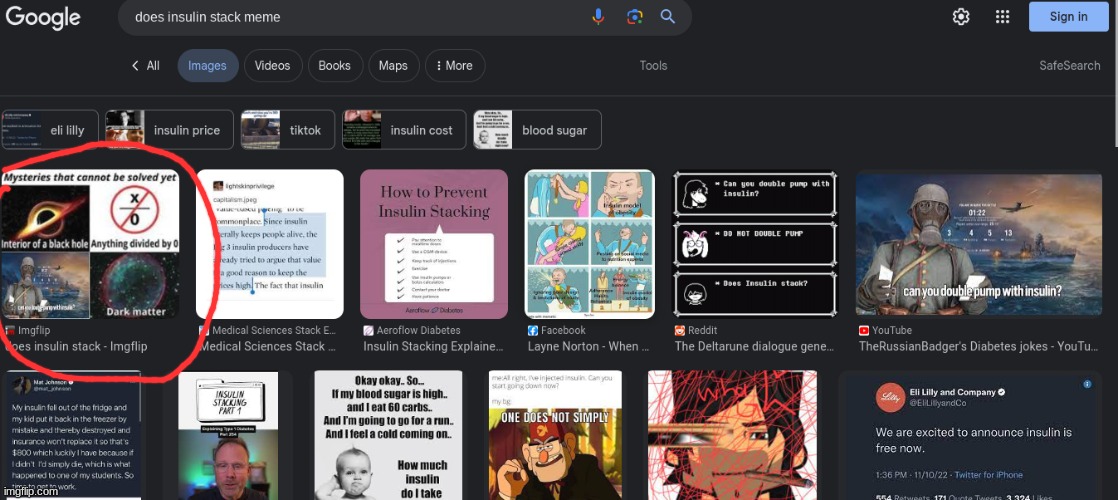This screenshot has width=1118, height=500.
Task: Open the Tools options
Action: tap(653, 66)
